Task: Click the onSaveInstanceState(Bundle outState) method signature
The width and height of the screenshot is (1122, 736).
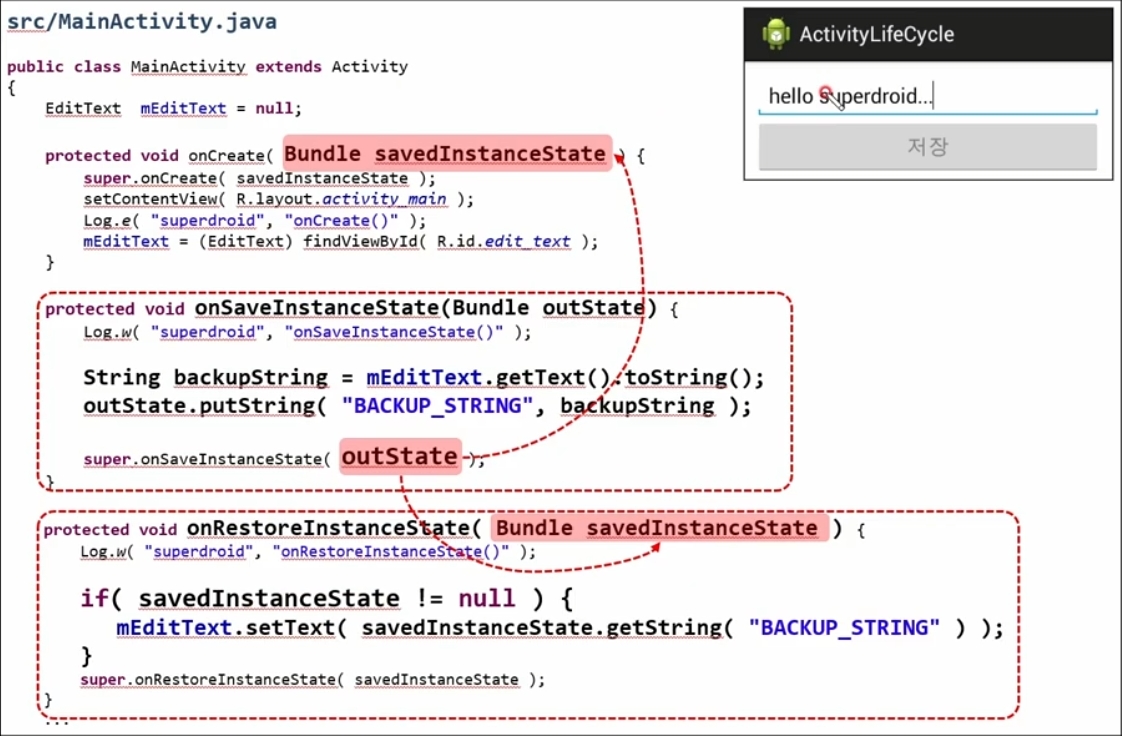Action: pyautogui.click(x=361, y=308)
